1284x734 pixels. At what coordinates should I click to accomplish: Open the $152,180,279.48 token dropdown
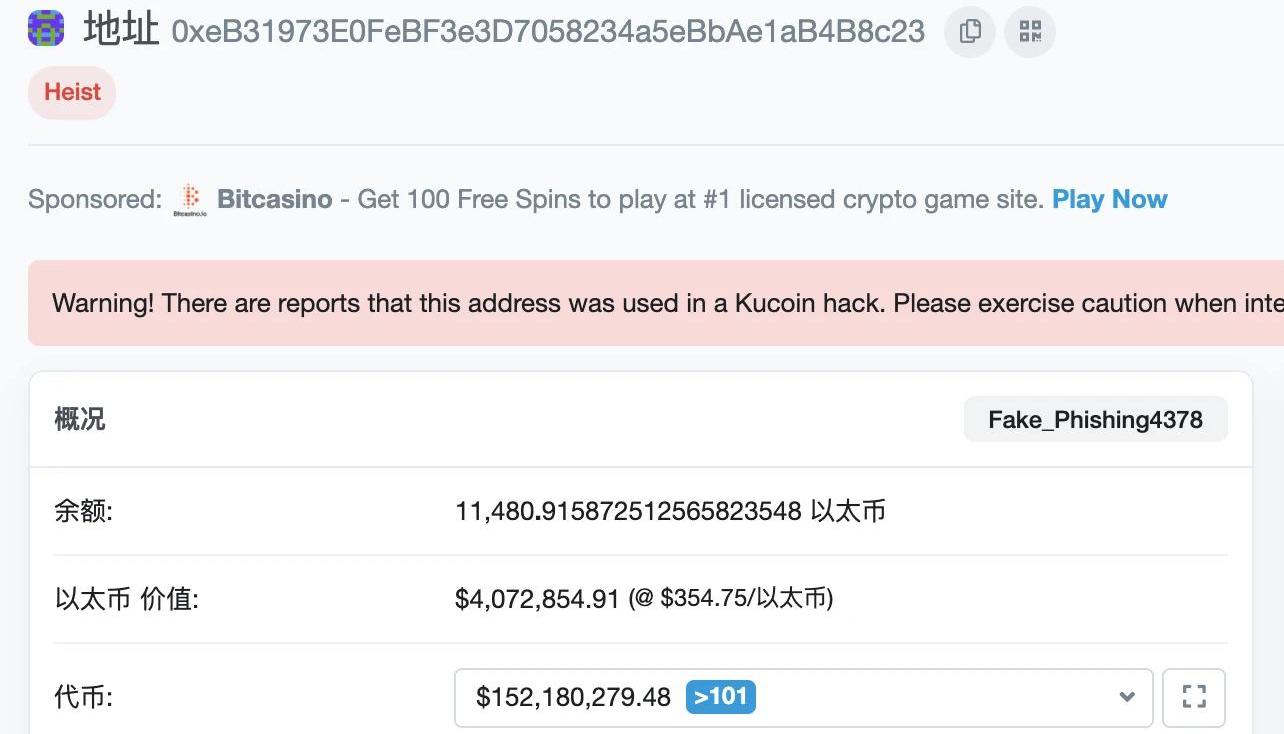pos(573,697)
